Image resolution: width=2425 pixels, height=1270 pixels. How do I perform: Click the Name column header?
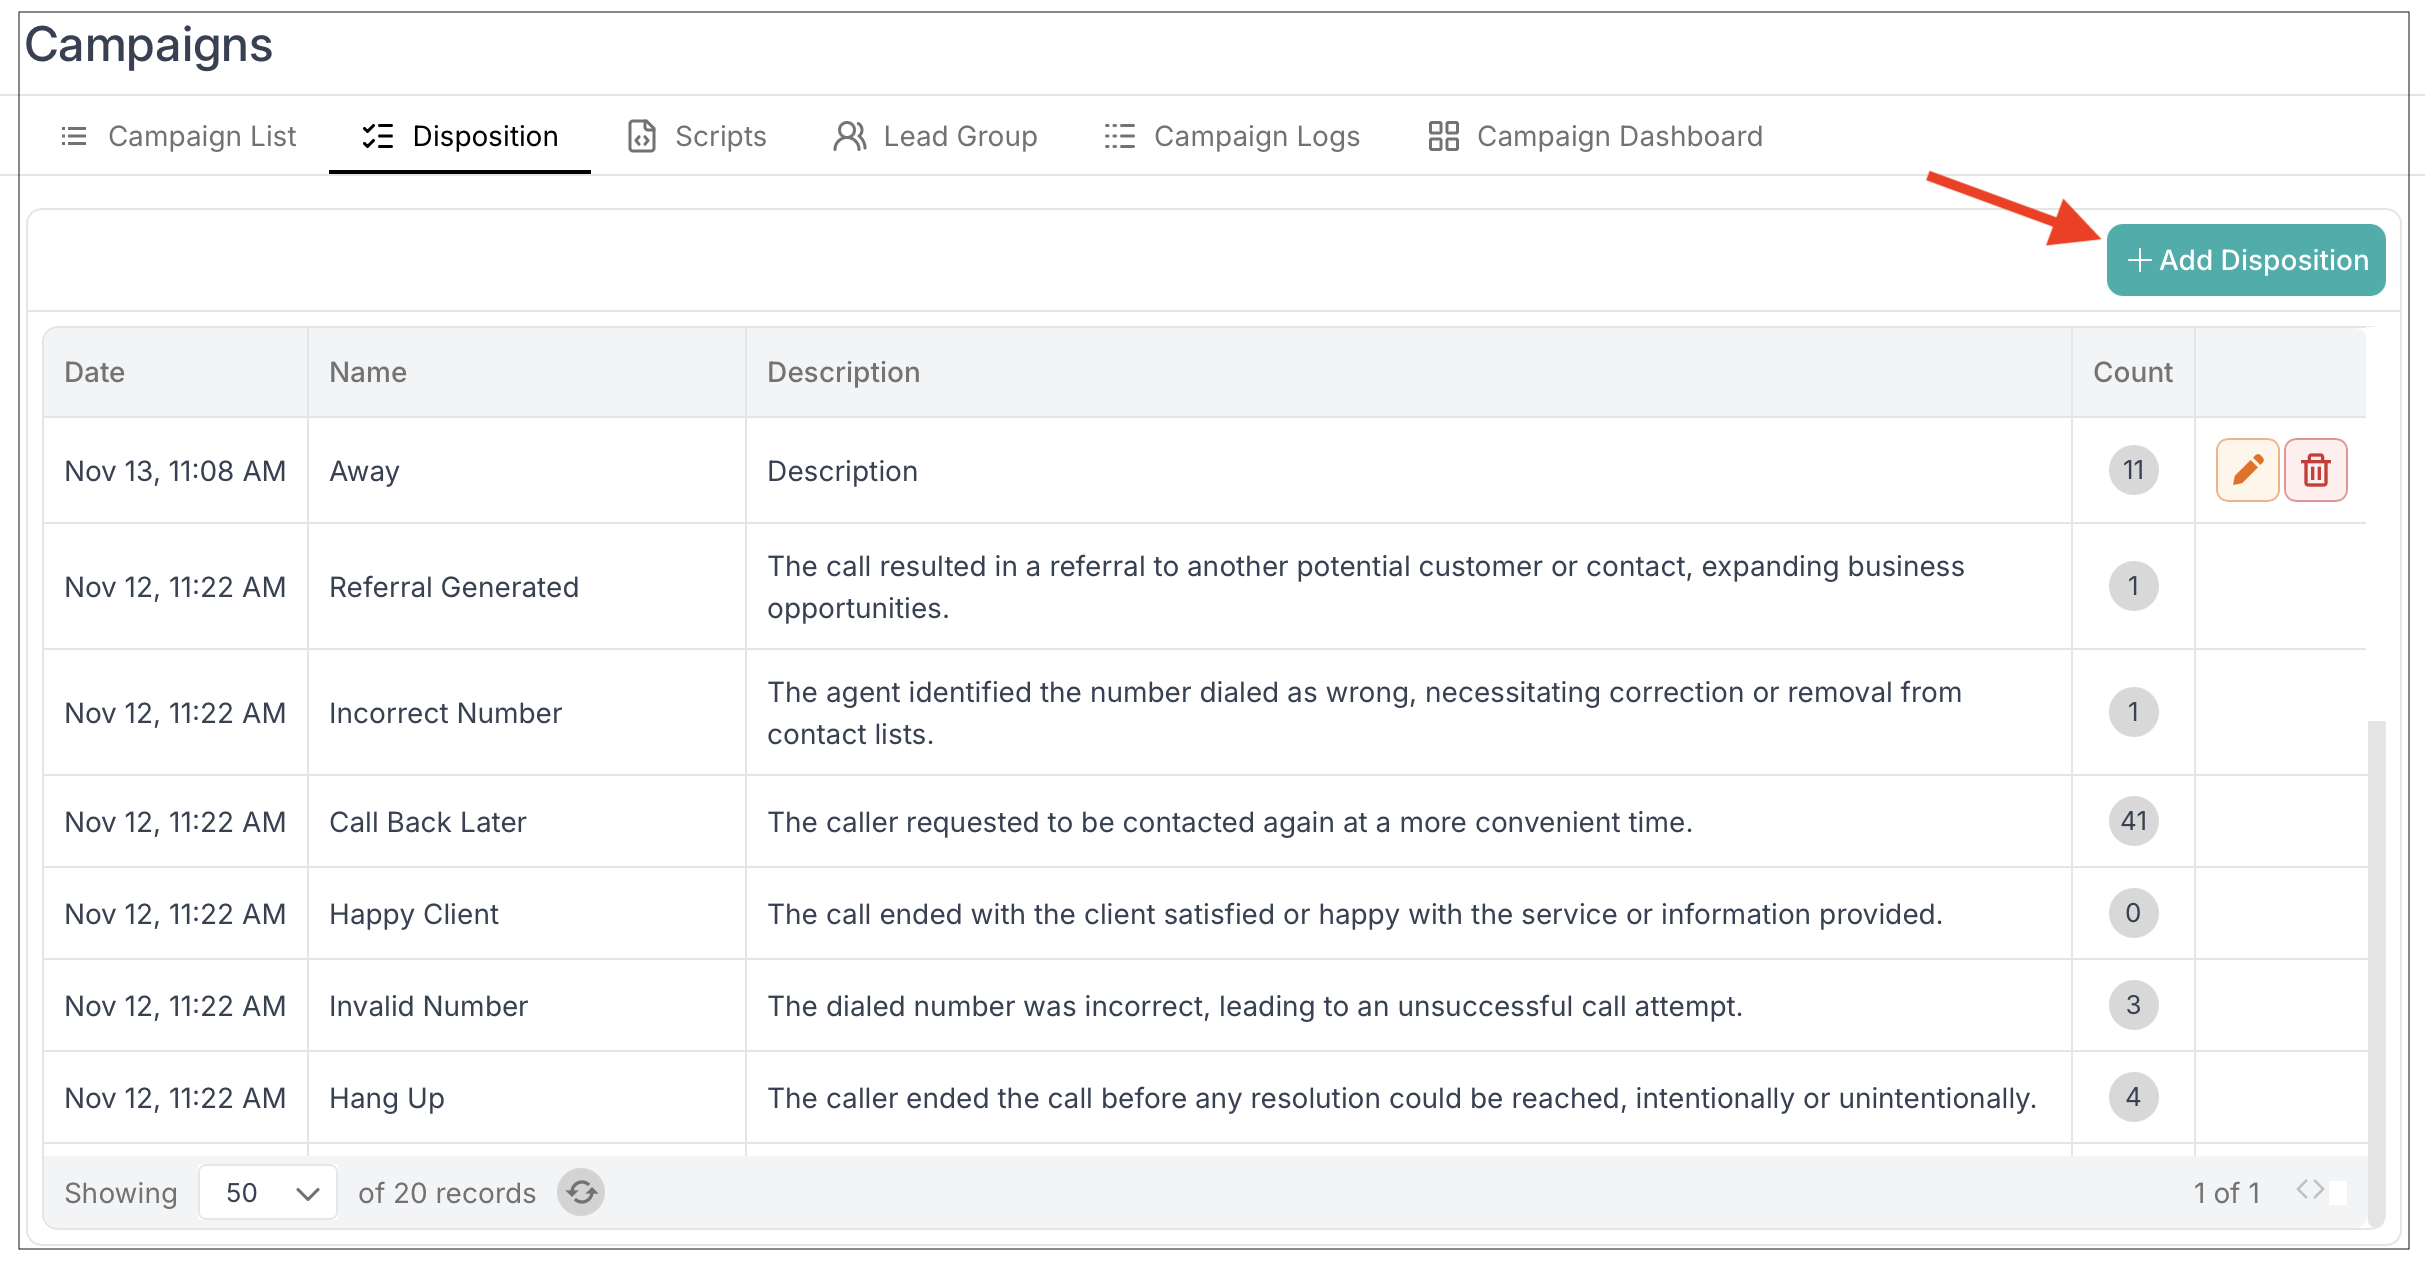pyautogui.click(x=368, y=372)
